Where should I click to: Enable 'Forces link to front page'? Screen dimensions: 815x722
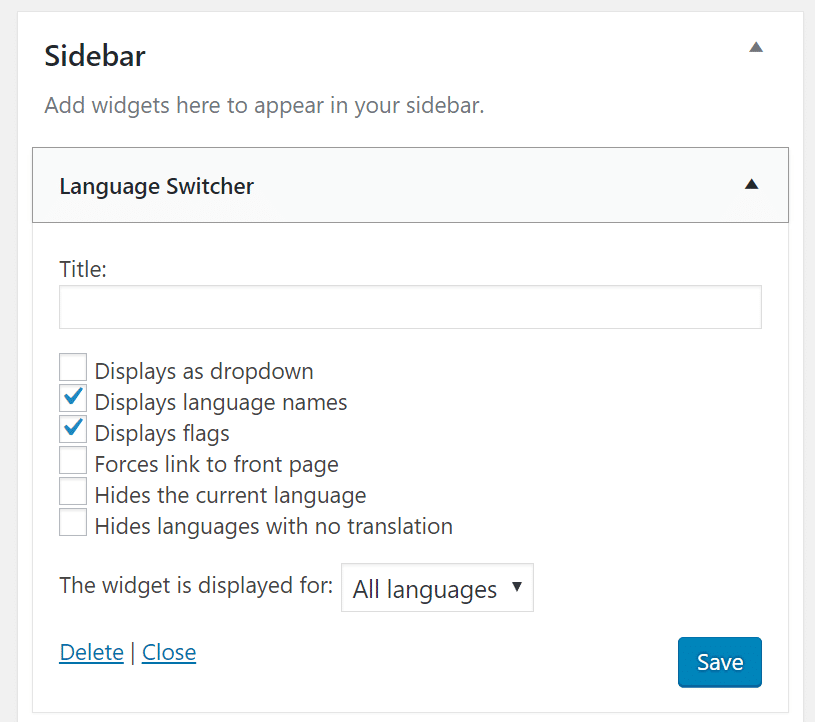tap(72, 460)
